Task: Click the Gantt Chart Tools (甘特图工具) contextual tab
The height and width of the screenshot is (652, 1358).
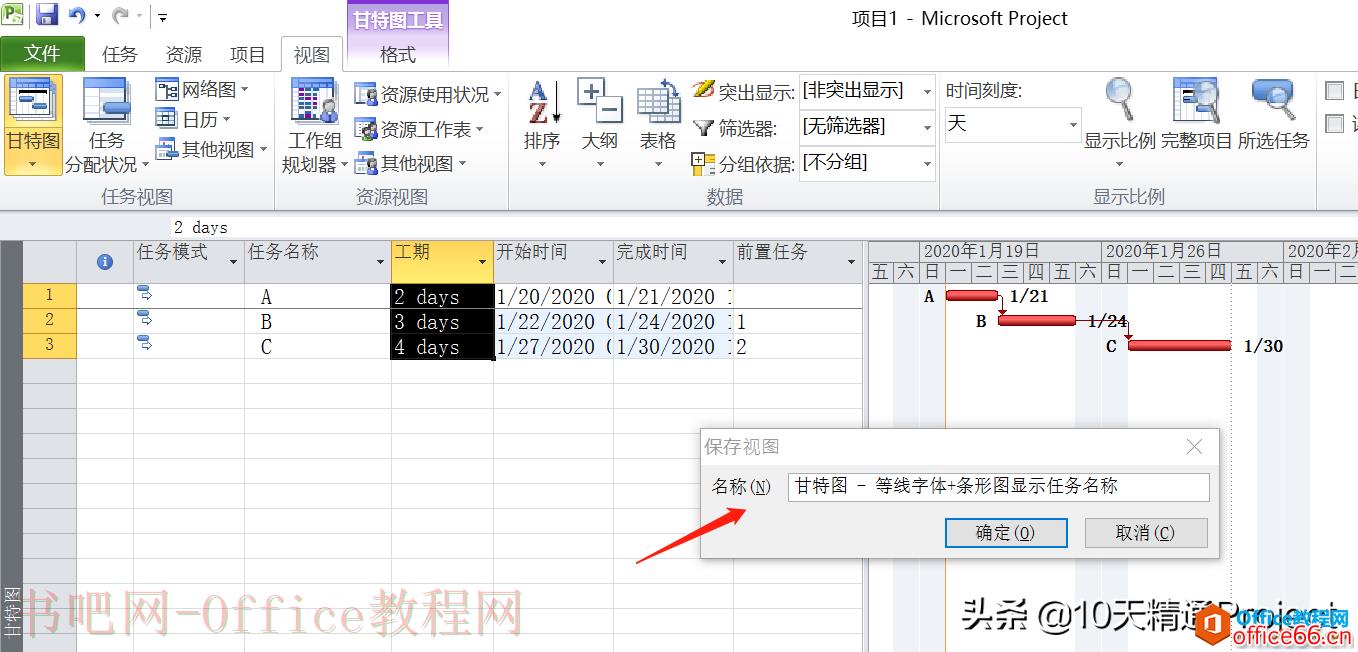Action: pos(398,19)
